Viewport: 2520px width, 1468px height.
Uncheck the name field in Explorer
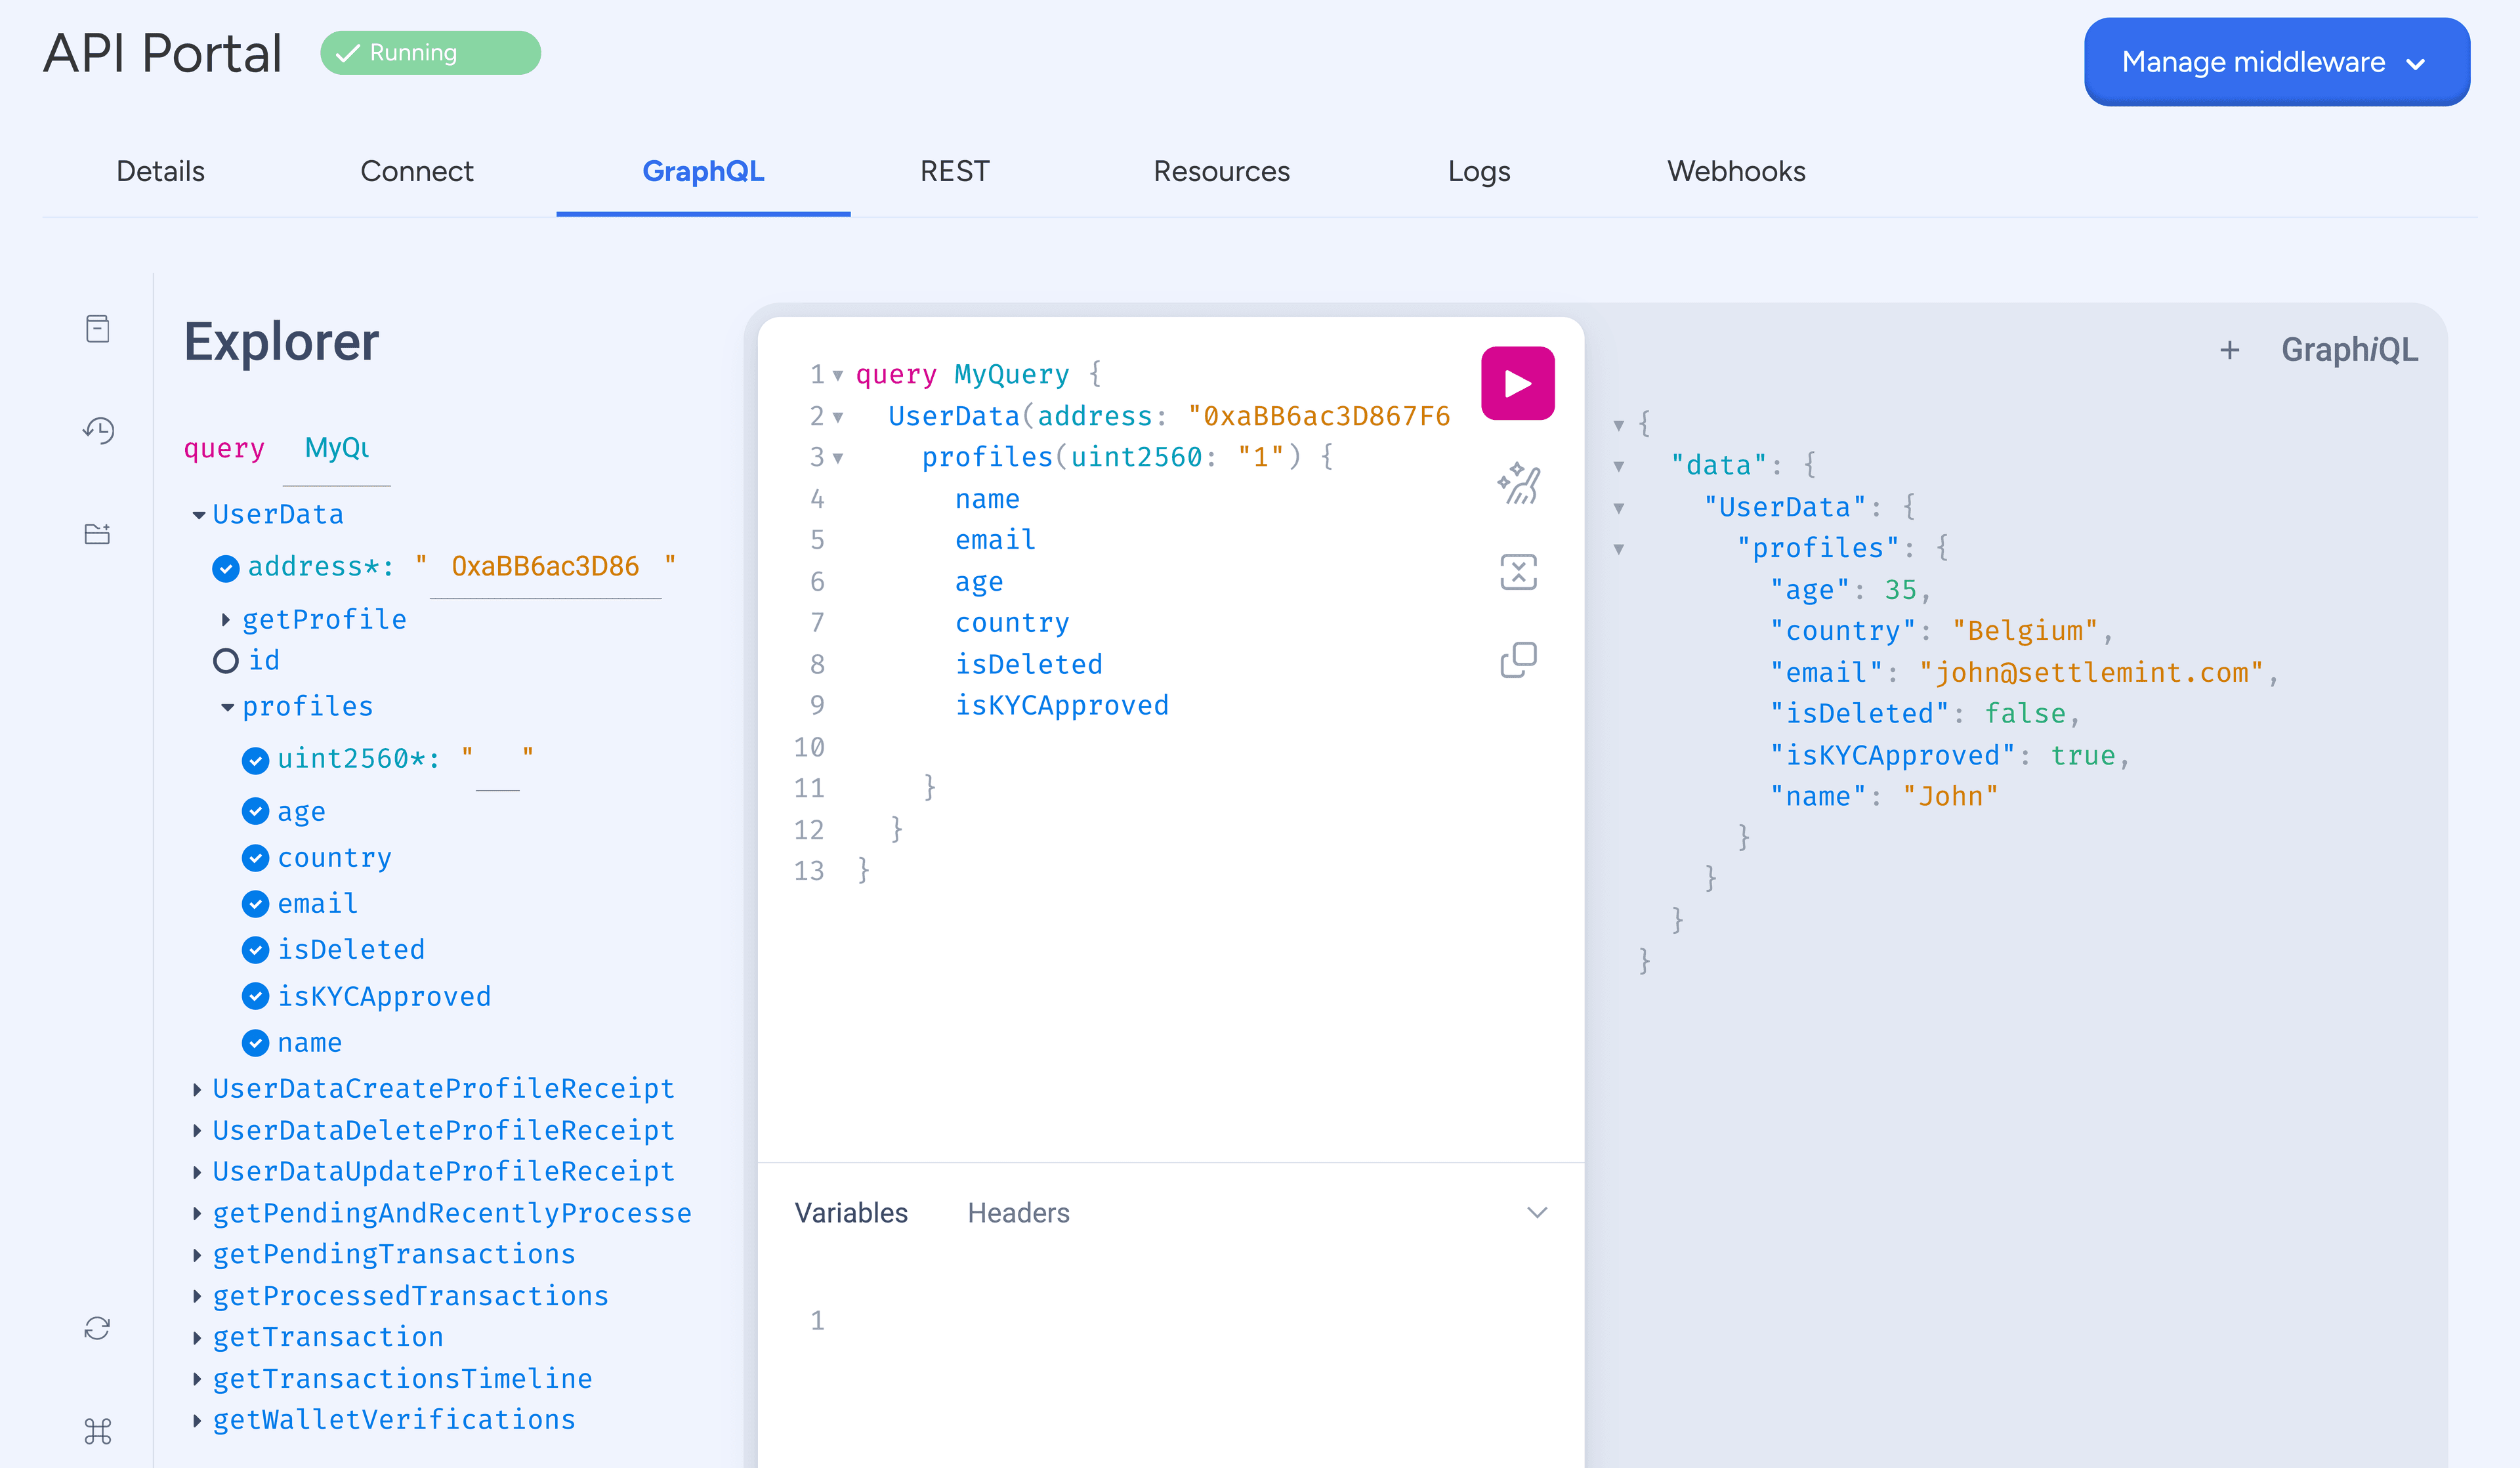(255, 1043)
